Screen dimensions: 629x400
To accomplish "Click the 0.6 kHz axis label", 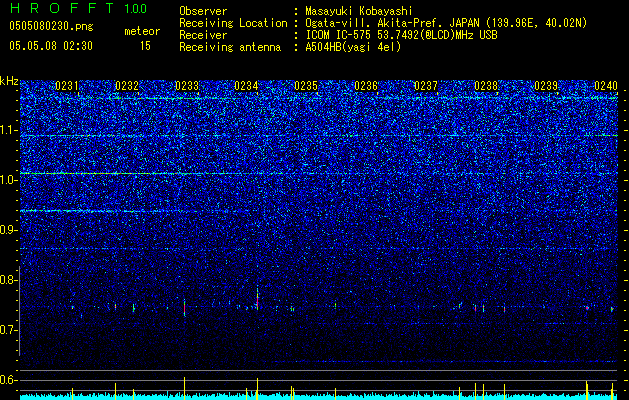I will [9, 380].
